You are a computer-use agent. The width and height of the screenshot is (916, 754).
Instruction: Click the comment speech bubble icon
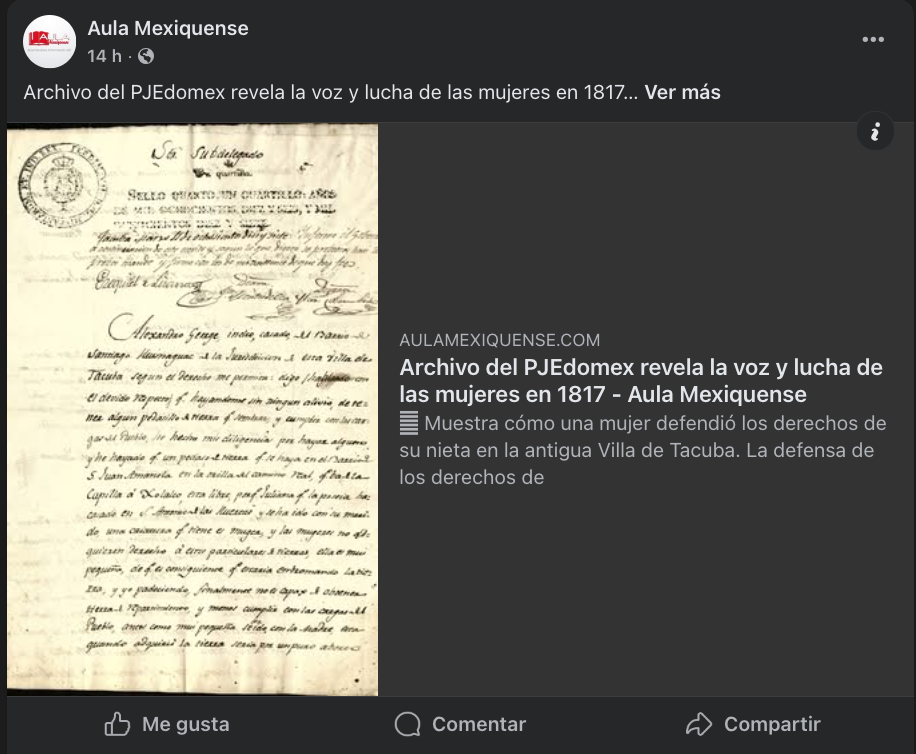click(x=408, y=724)
